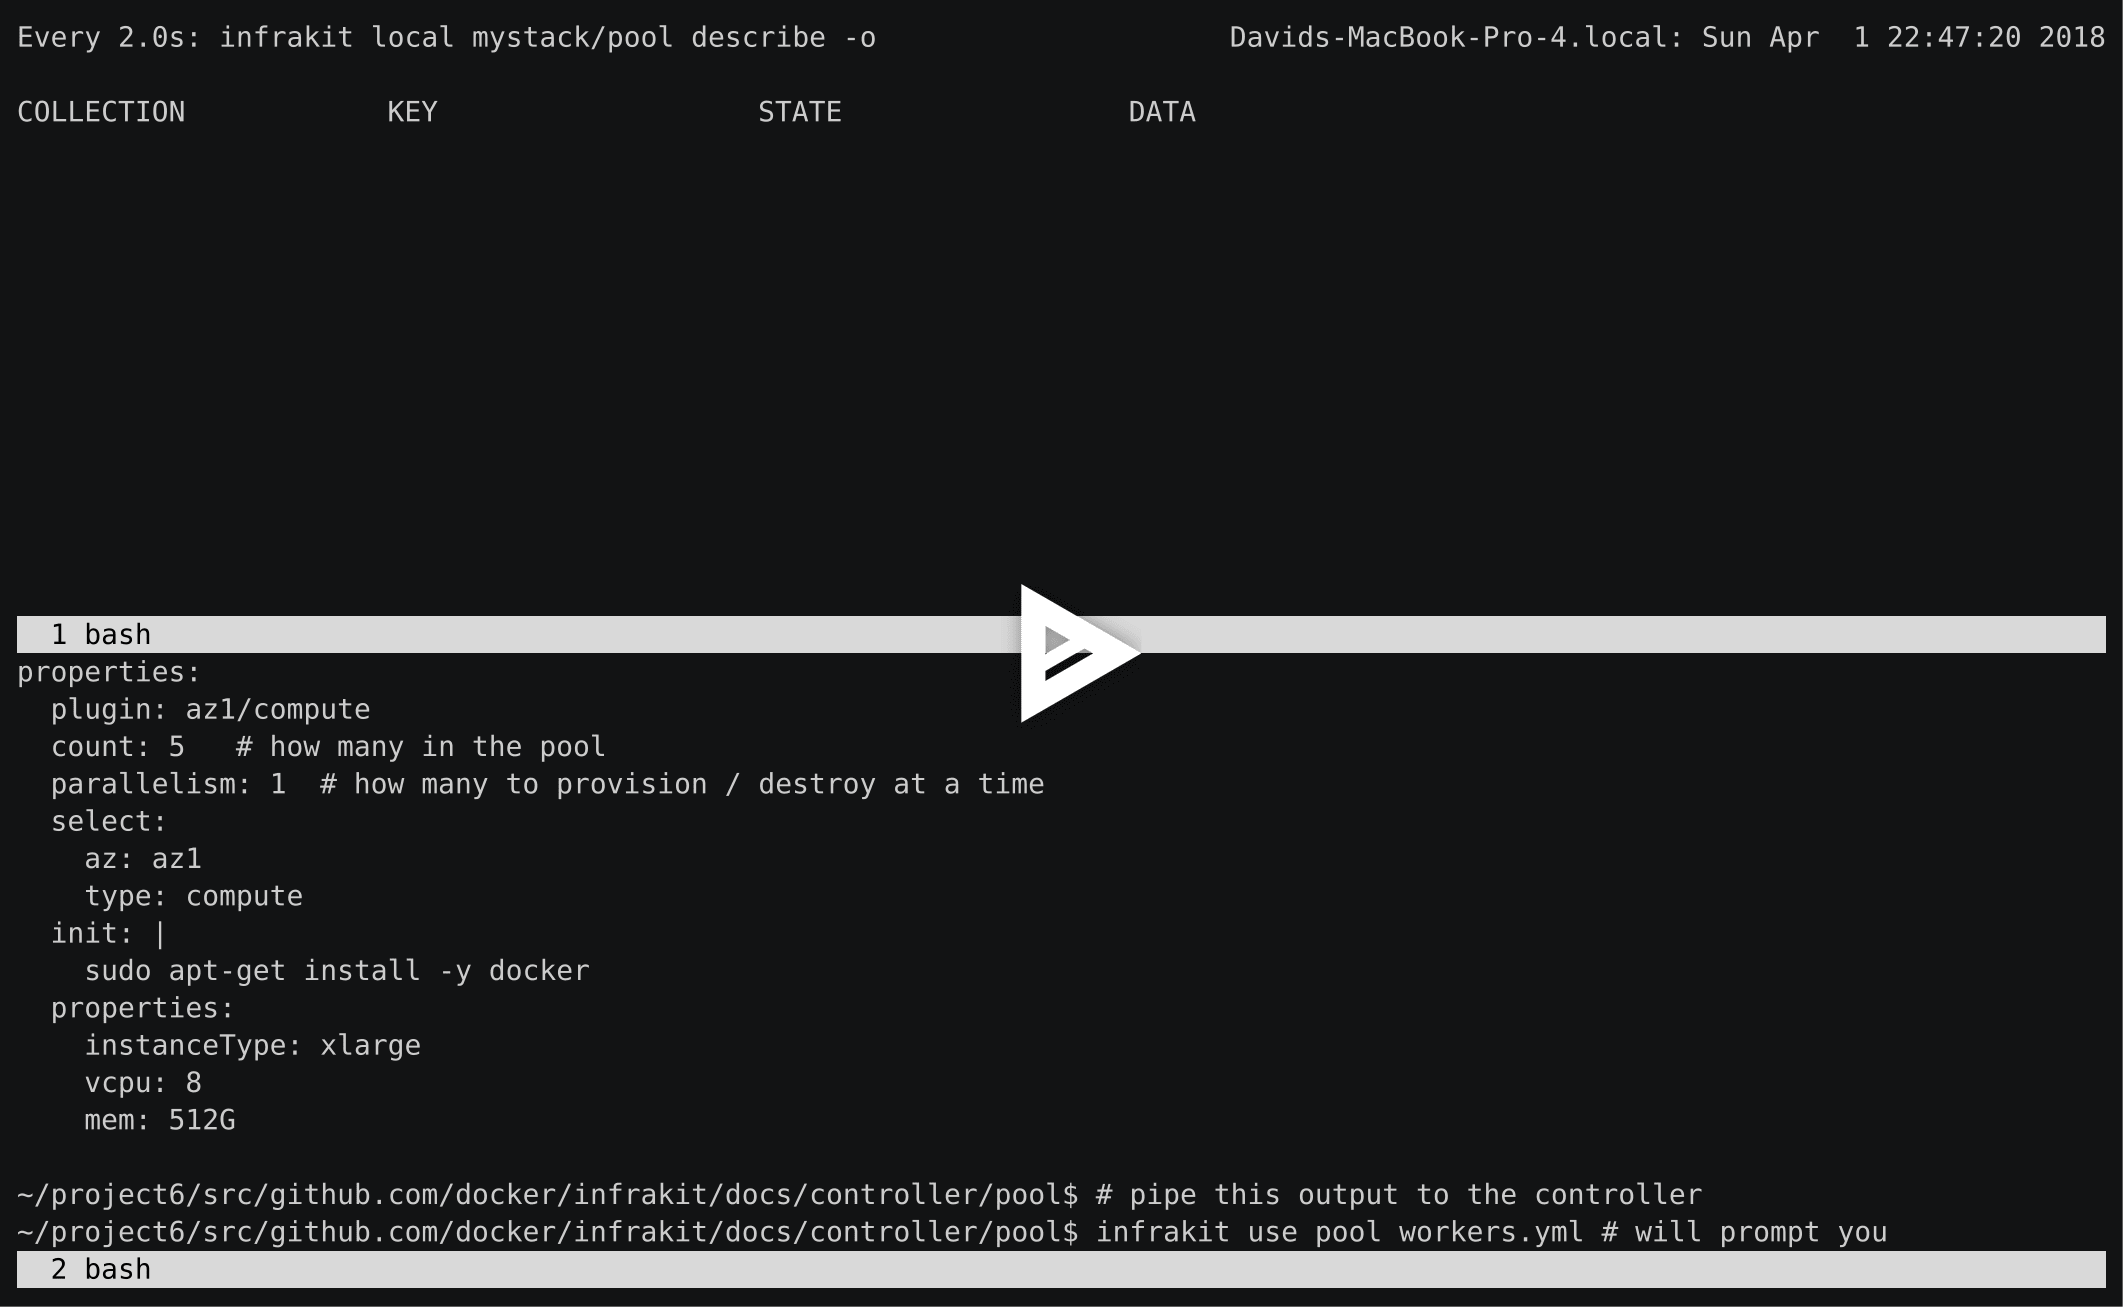Click the 'parallelism: 1' line
Viewport: 2123px width, 1307px height.
tap(547, 784)
